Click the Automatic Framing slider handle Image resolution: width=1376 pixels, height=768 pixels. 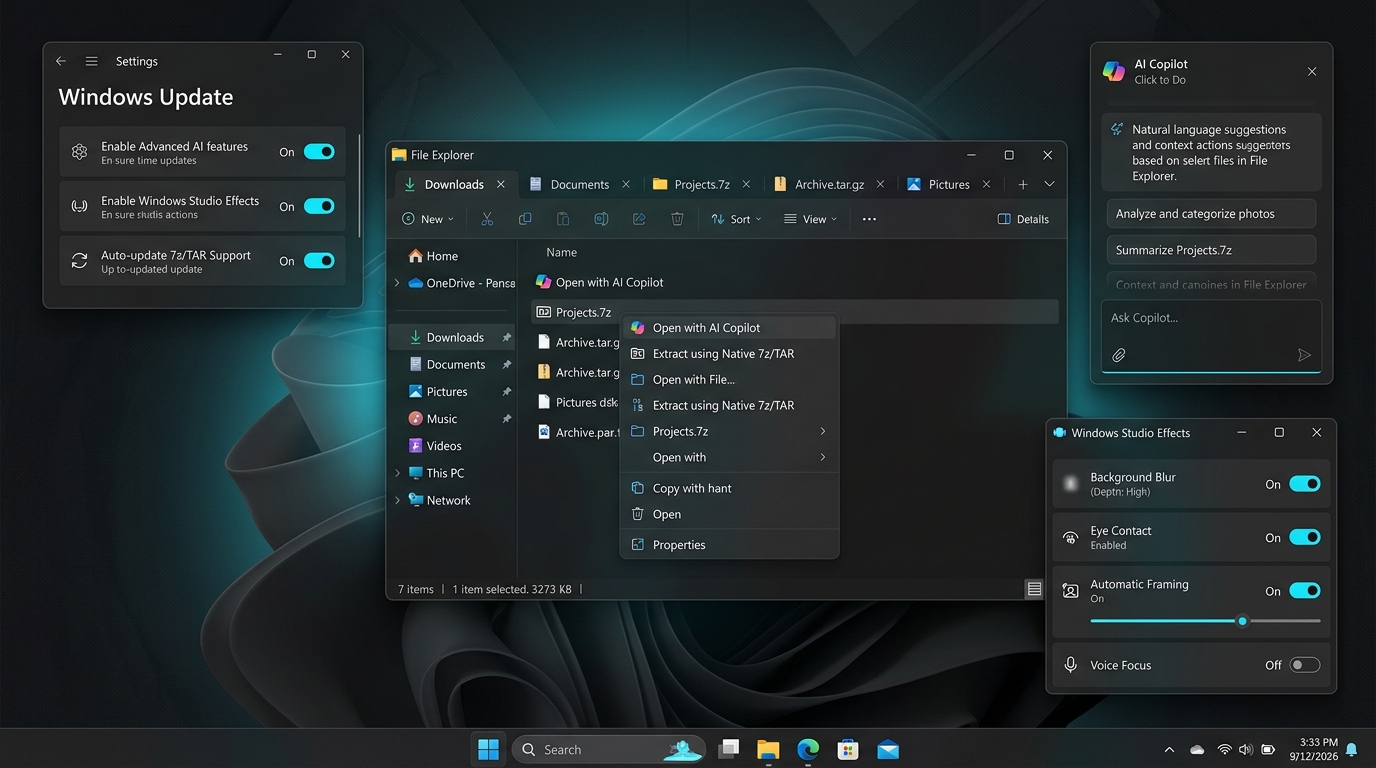click(x=1242, y=621)
